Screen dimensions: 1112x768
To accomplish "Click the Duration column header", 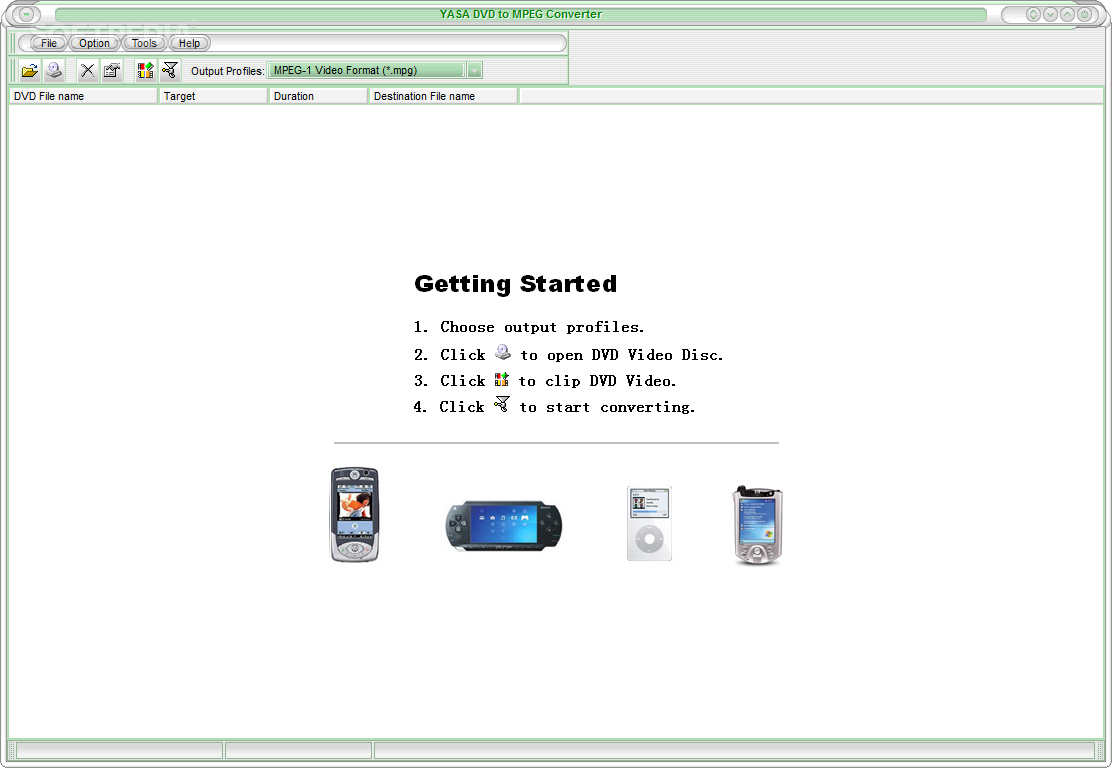I will (x=318, y=96).
